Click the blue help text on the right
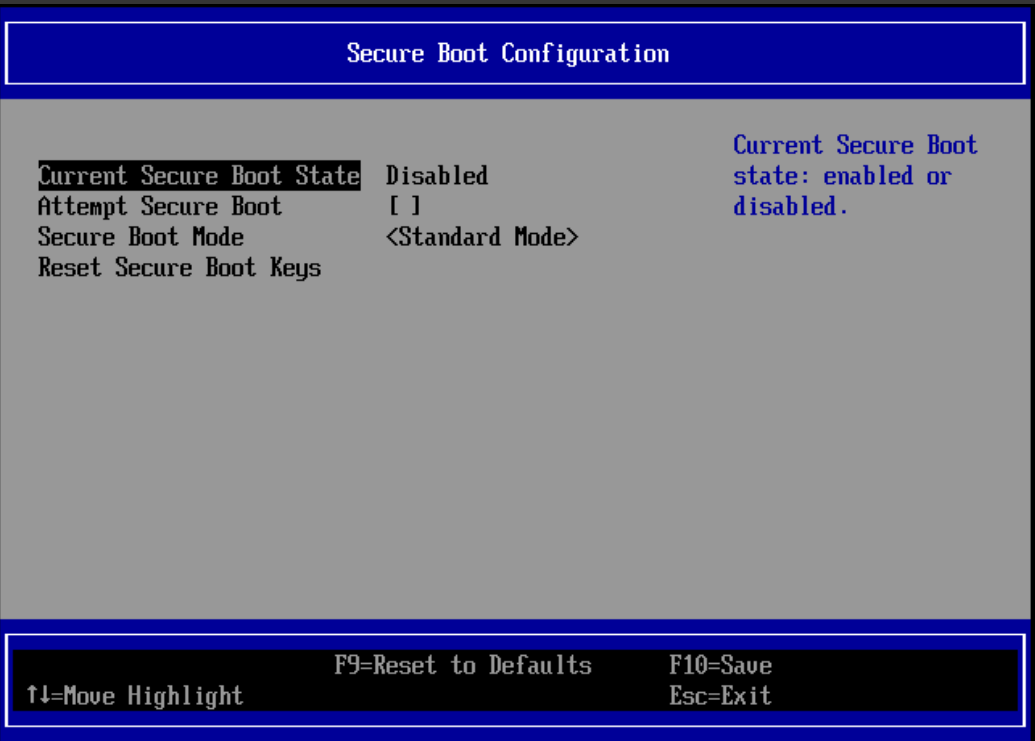 (x=855, y=176)
